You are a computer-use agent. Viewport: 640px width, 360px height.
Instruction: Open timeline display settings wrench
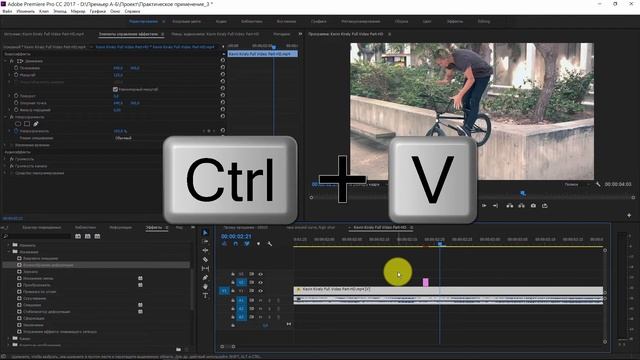270,244
